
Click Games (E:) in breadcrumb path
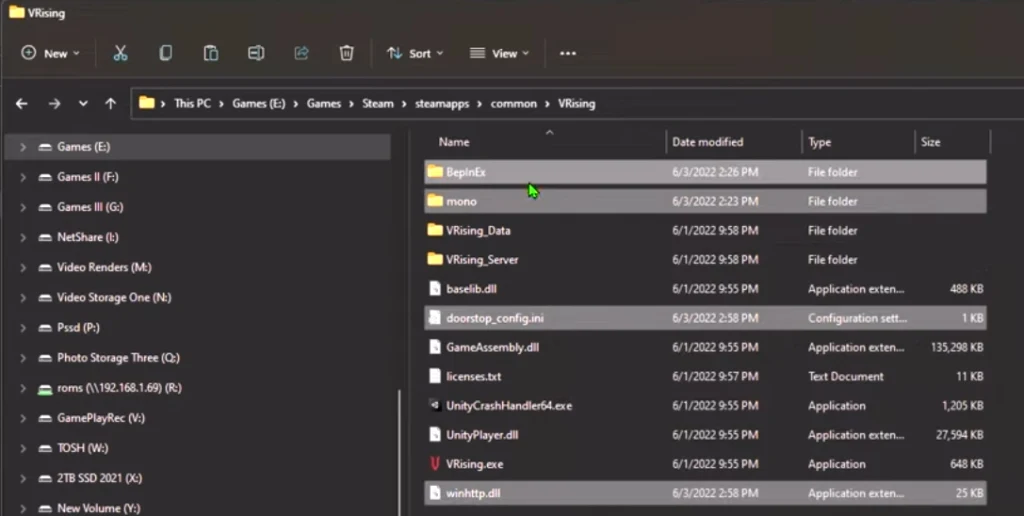click(x=259, y=104)
